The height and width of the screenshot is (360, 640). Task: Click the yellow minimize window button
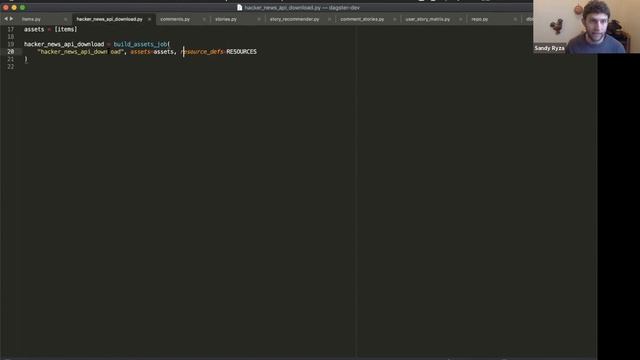[x=14, y=7]
